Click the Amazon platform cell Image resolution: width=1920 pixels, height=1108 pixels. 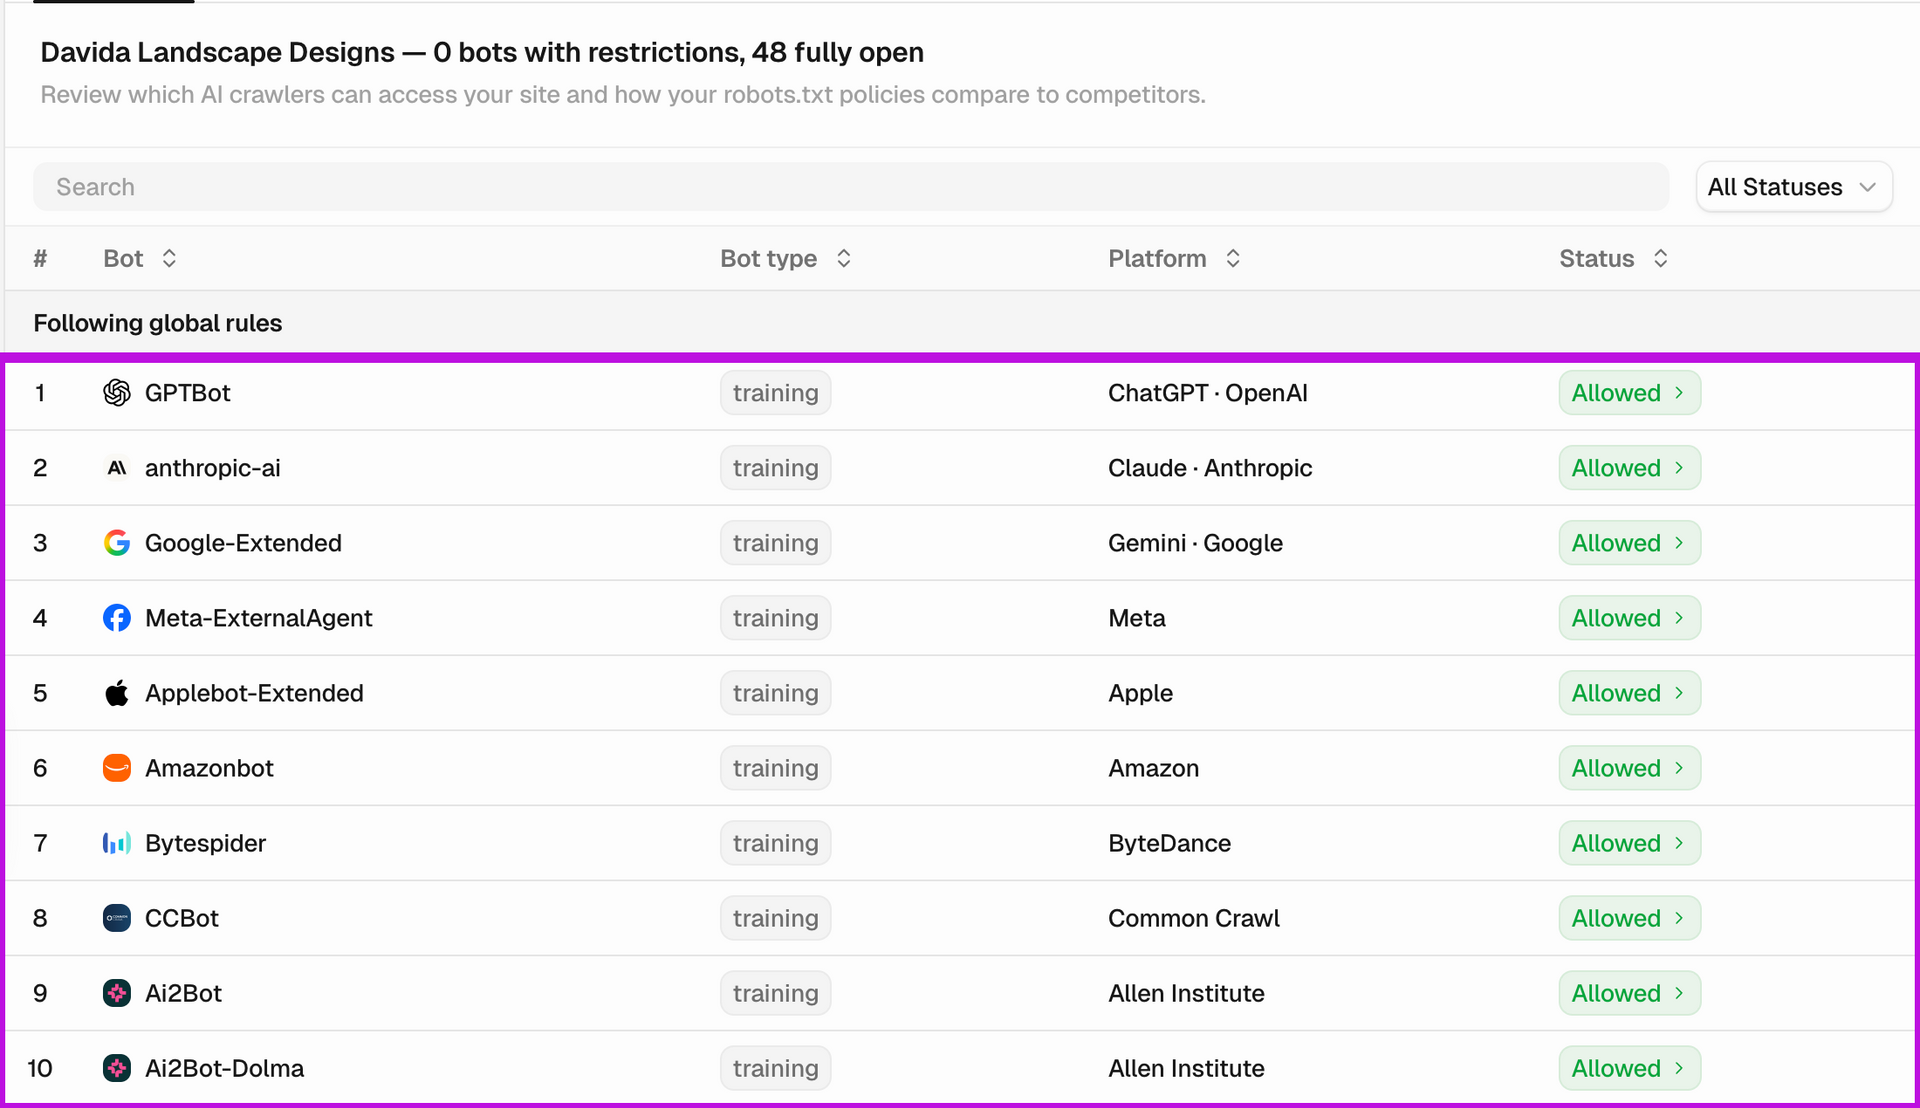tap(1153, 768)
